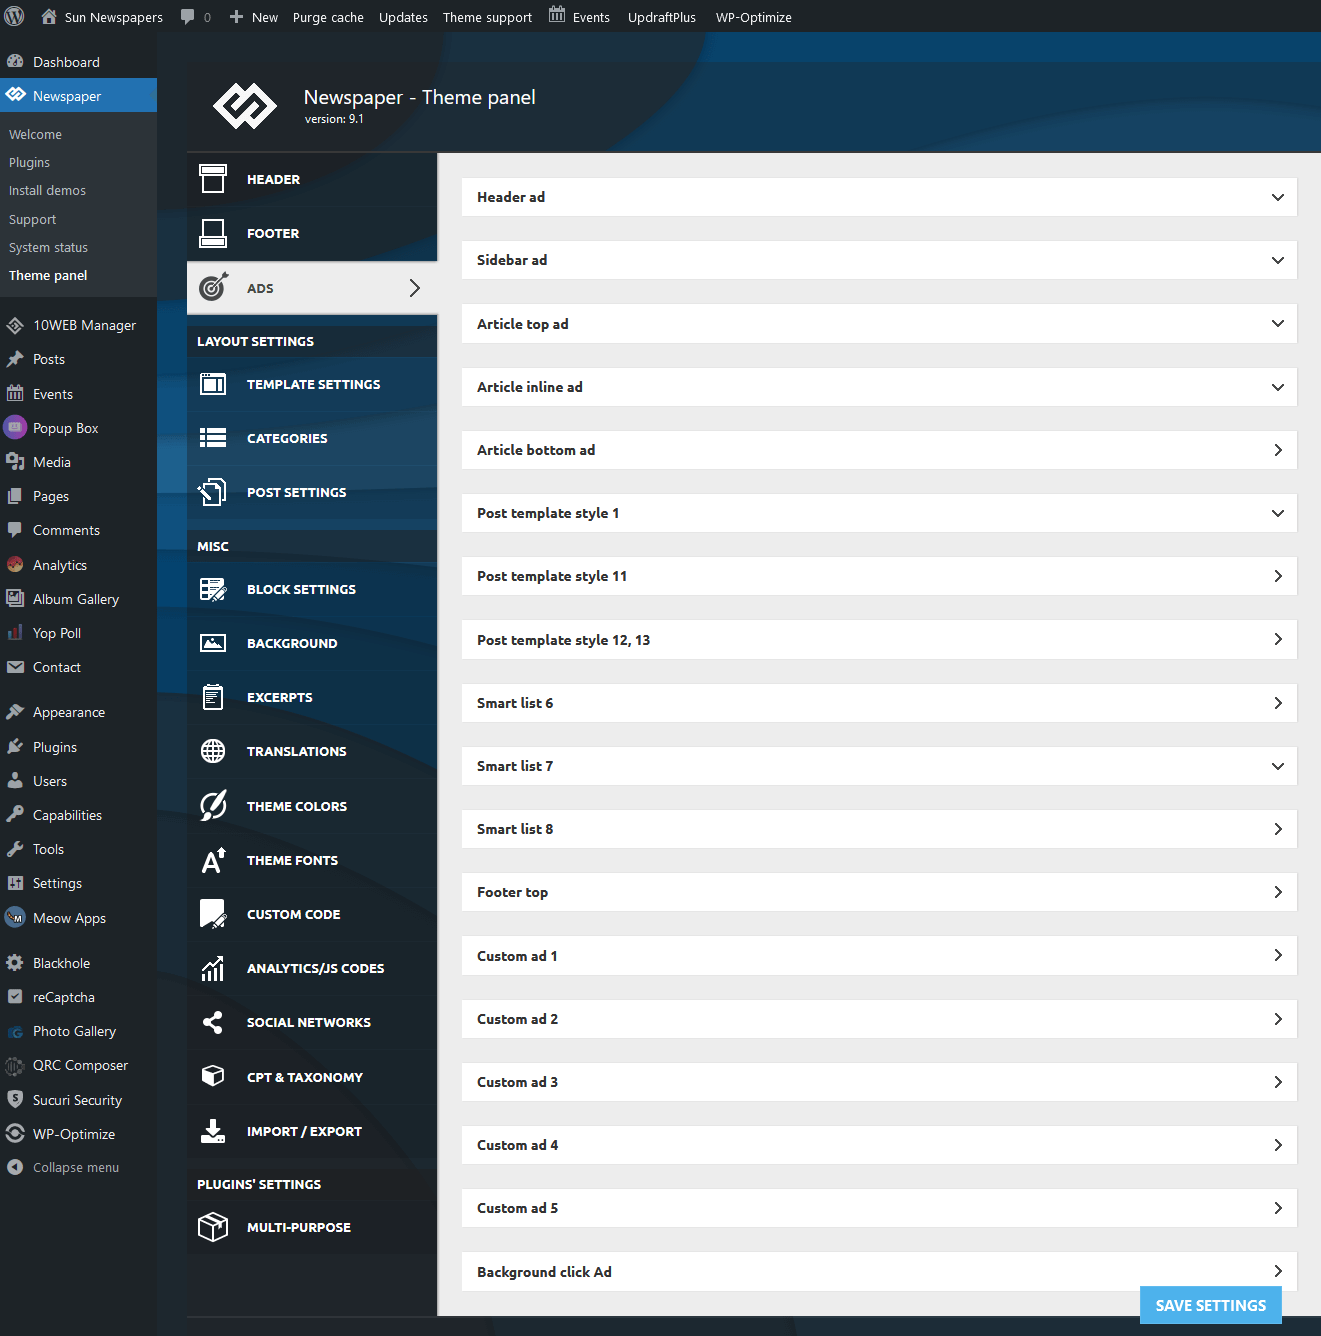Click the Categories list icon
The image size is (1321, 1336).
pos(213,438)
